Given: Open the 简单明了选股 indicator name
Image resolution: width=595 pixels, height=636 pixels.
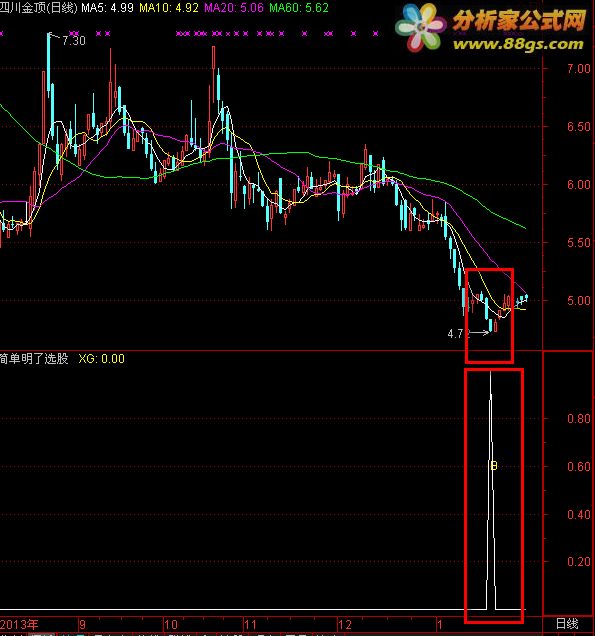Looking at the screenshot, I should (34, 359).
